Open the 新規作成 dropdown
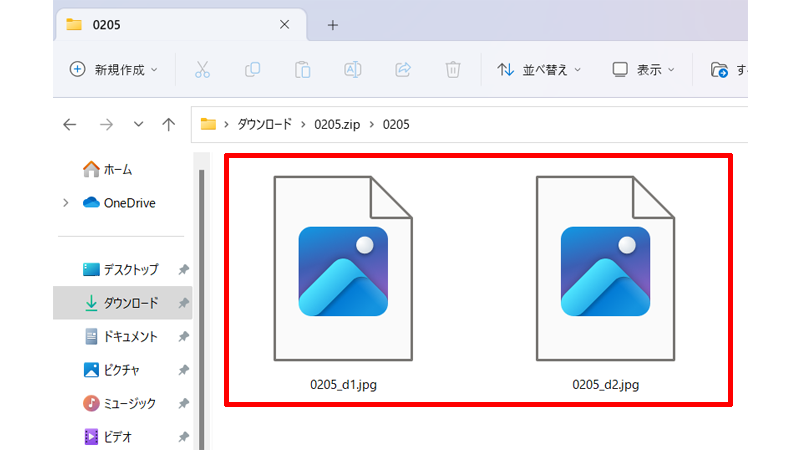Image resolution: width=800 pixels, height=450 pixels. [113, 69]
